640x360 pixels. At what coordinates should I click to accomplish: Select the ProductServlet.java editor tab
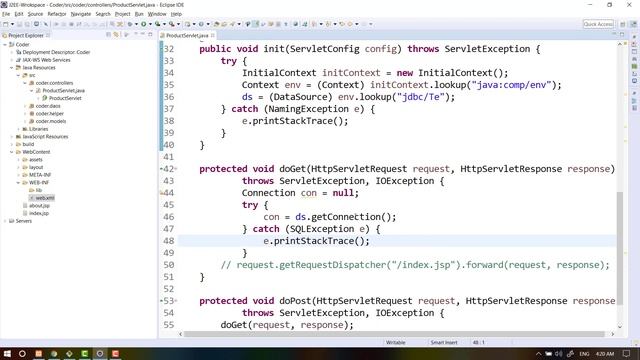[x=187, y=36]
